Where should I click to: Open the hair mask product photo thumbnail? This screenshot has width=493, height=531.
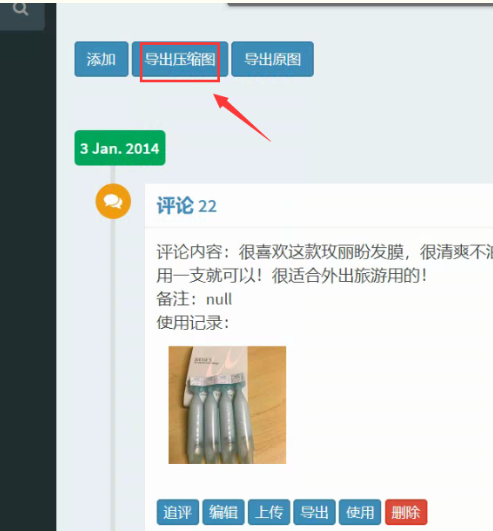click(x=227, y=405)
